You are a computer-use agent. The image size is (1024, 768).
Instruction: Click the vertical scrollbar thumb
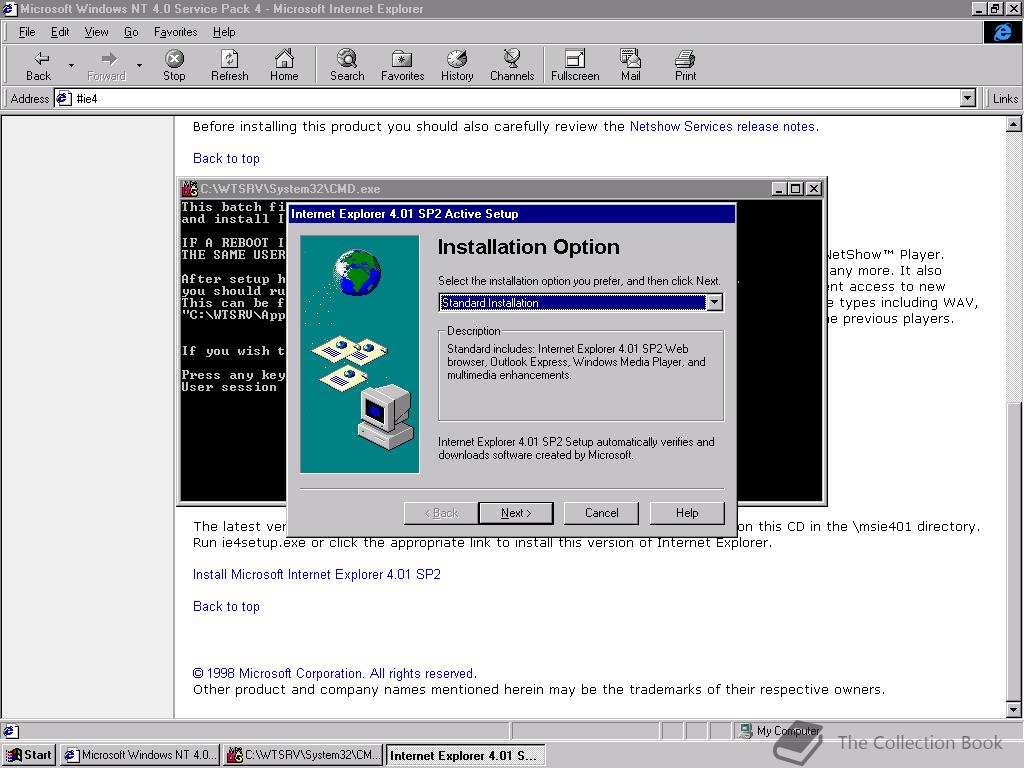pyautogui.click(x=1014, y=552)
